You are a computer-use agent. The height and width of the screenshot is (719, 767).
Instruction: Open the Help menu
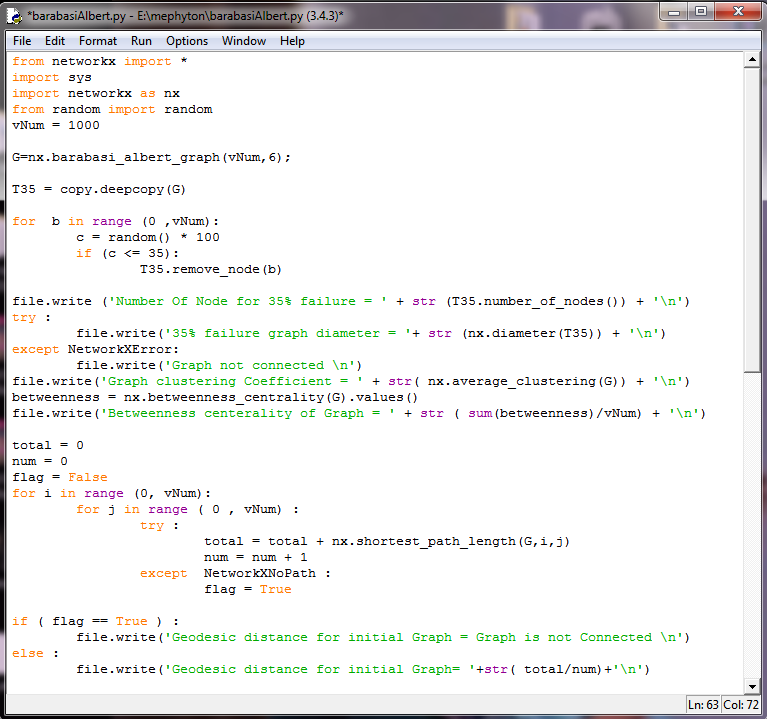point(292,41)
